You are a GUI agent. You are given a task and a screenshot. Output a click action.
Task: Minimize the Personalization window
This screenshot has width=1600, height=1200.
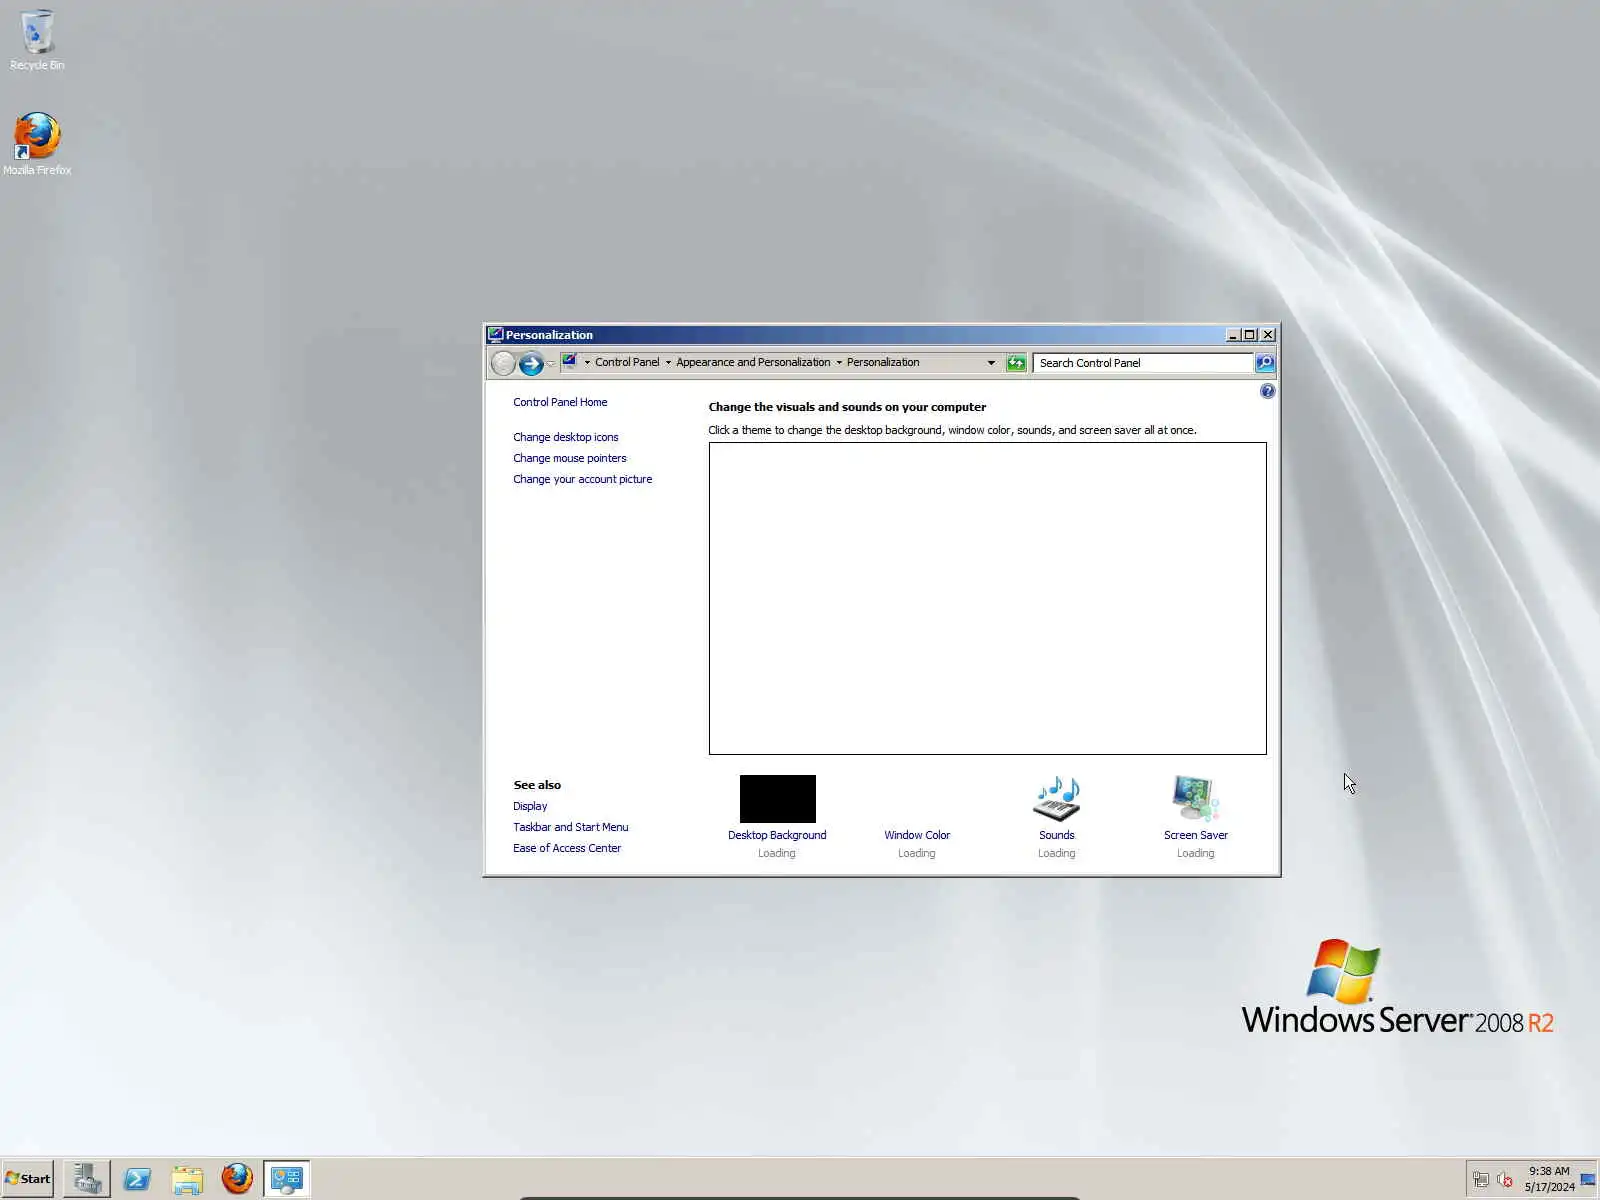pyautogui.click(x=1233, y=335)
